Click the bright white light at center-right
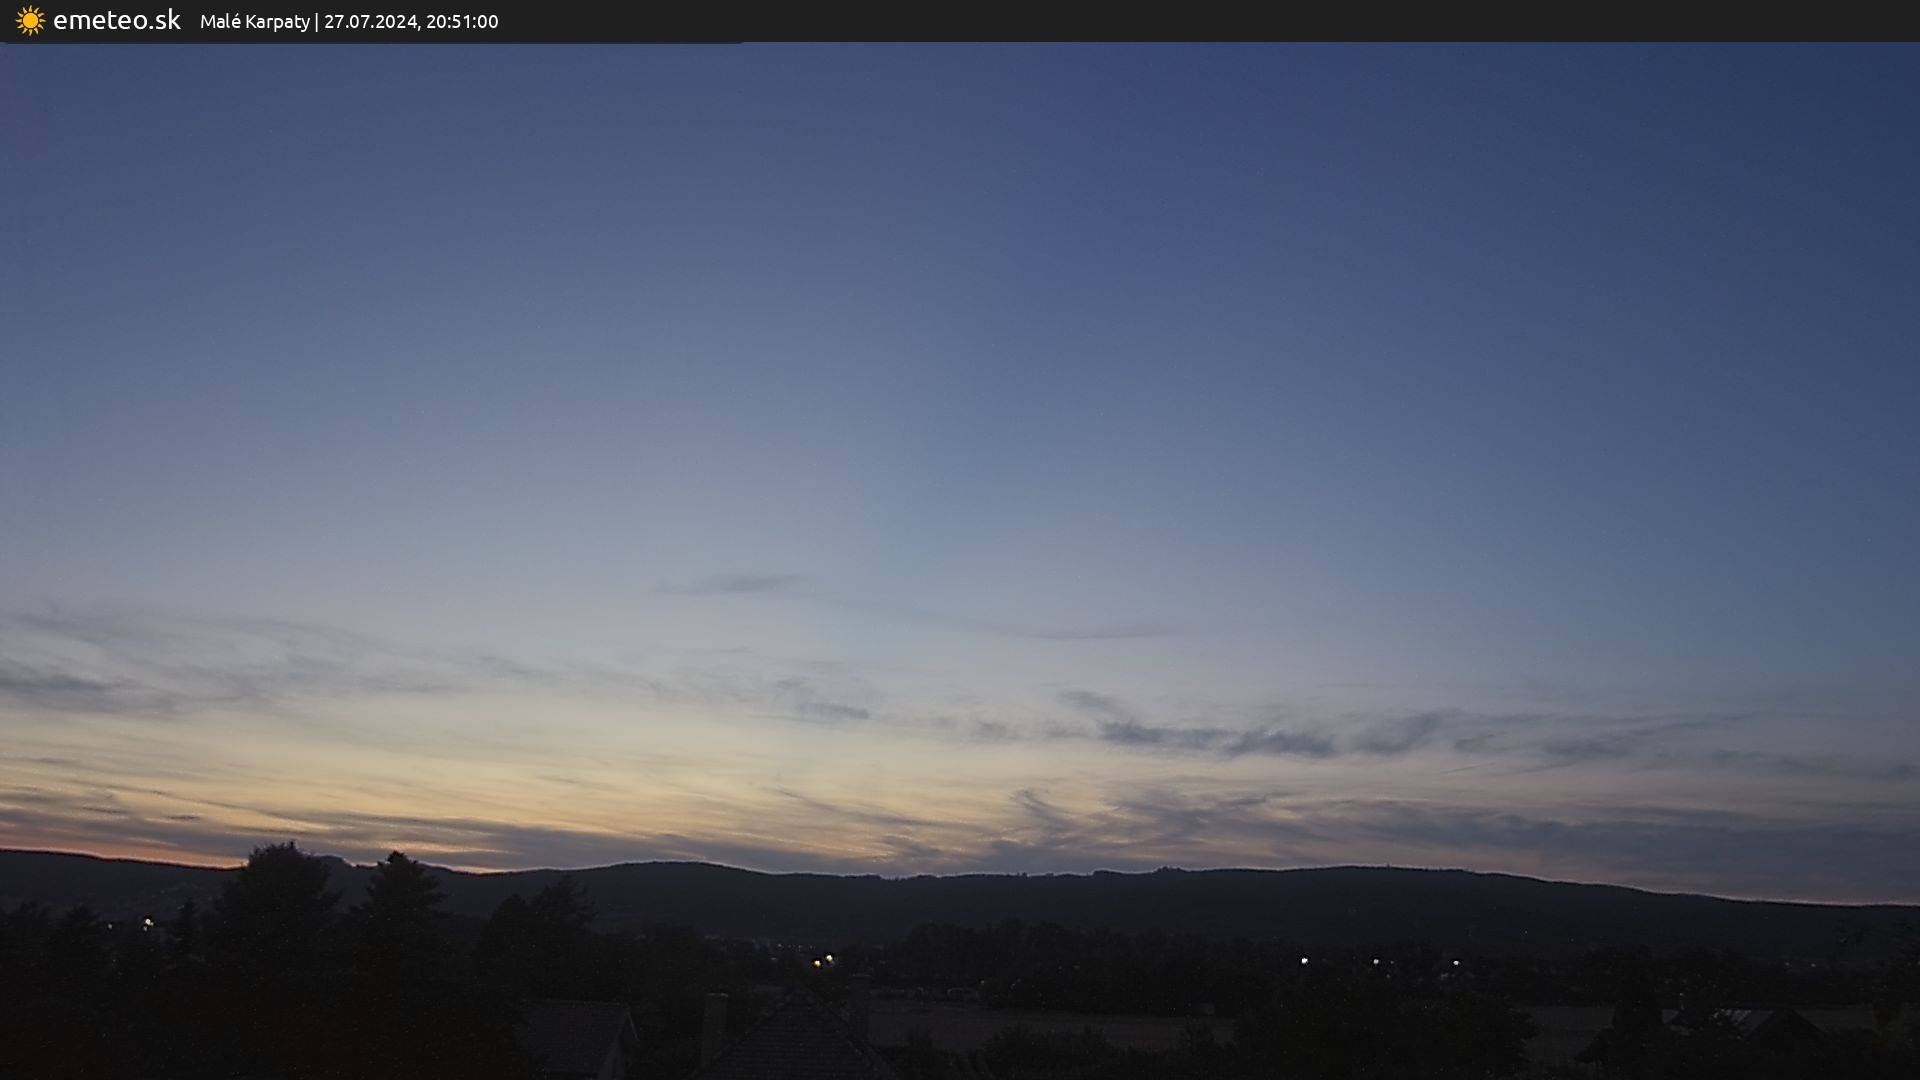Viewport: 1920px width, 1080px height. point(1304,960)
